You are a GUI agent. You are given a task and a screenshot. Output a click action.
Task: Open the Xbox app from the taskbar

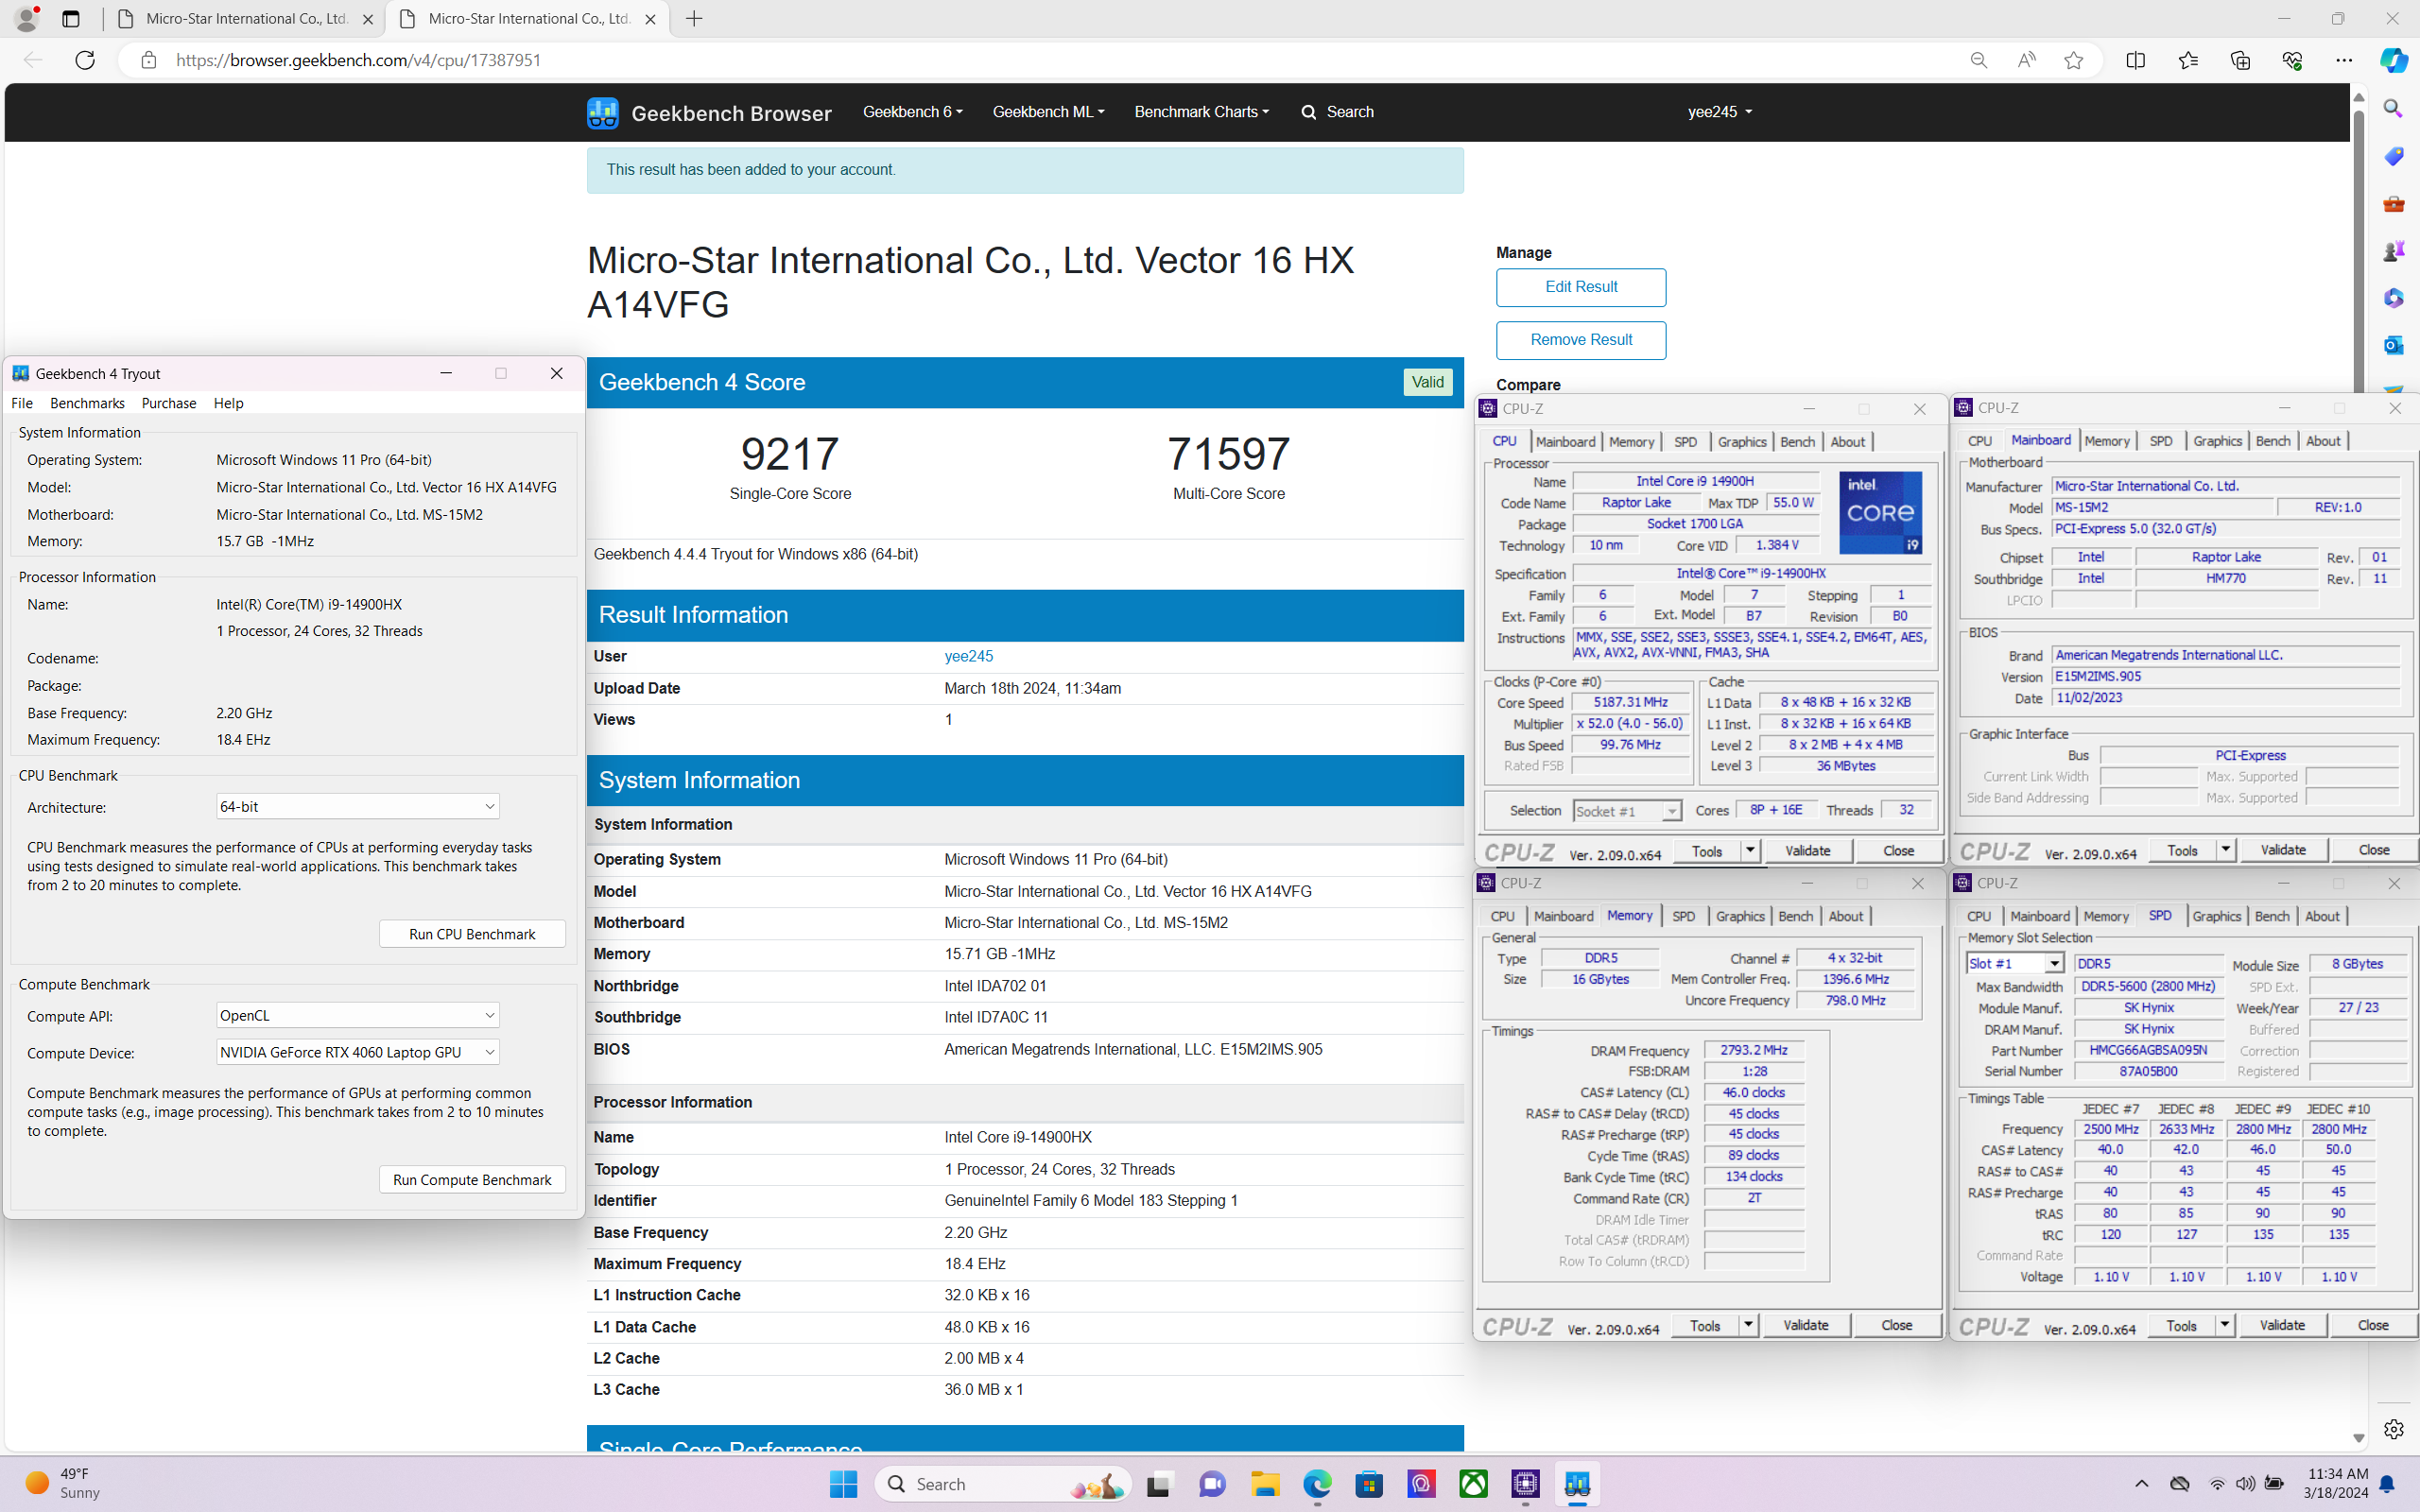[1473, 1484]
